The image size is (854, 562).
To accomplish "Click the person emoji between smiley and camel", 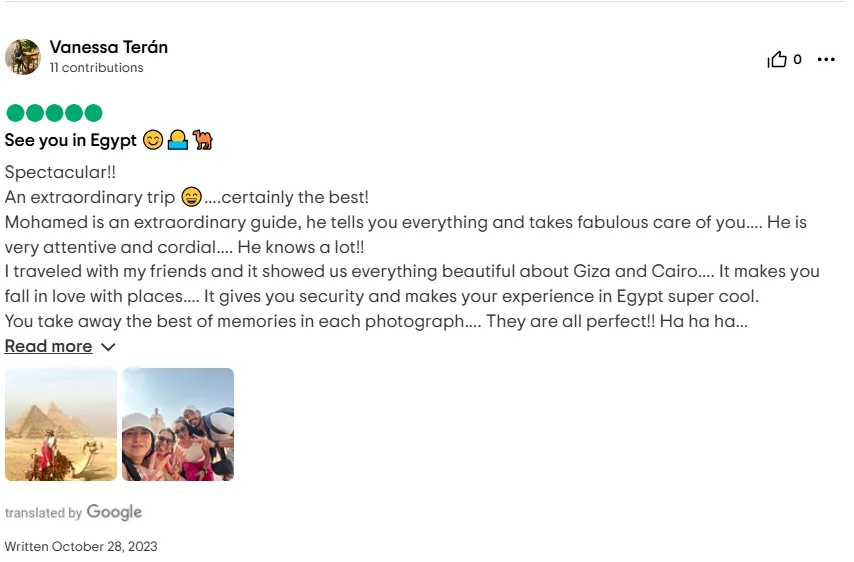I will [178, 140].
